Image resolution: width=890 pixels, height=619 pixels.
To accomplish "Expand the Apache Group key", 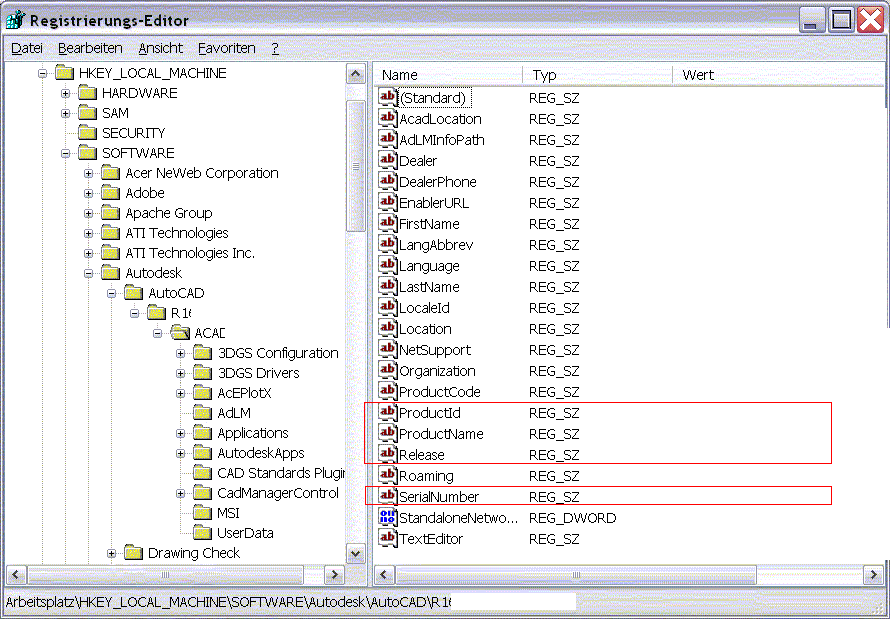I will tap(89, 213).
